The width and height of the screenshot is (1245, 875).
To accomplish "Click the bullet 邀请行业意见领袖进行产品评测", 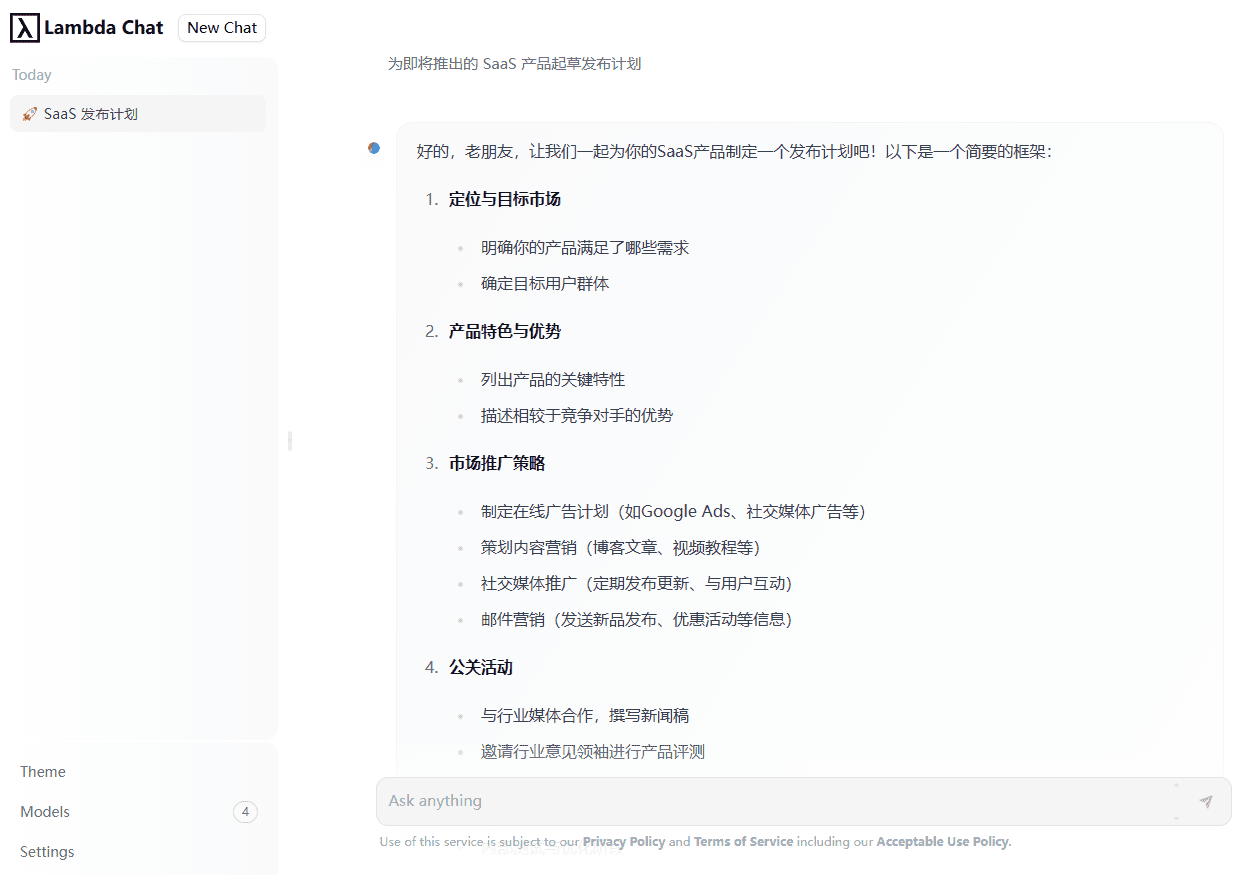I will point(593,751).
